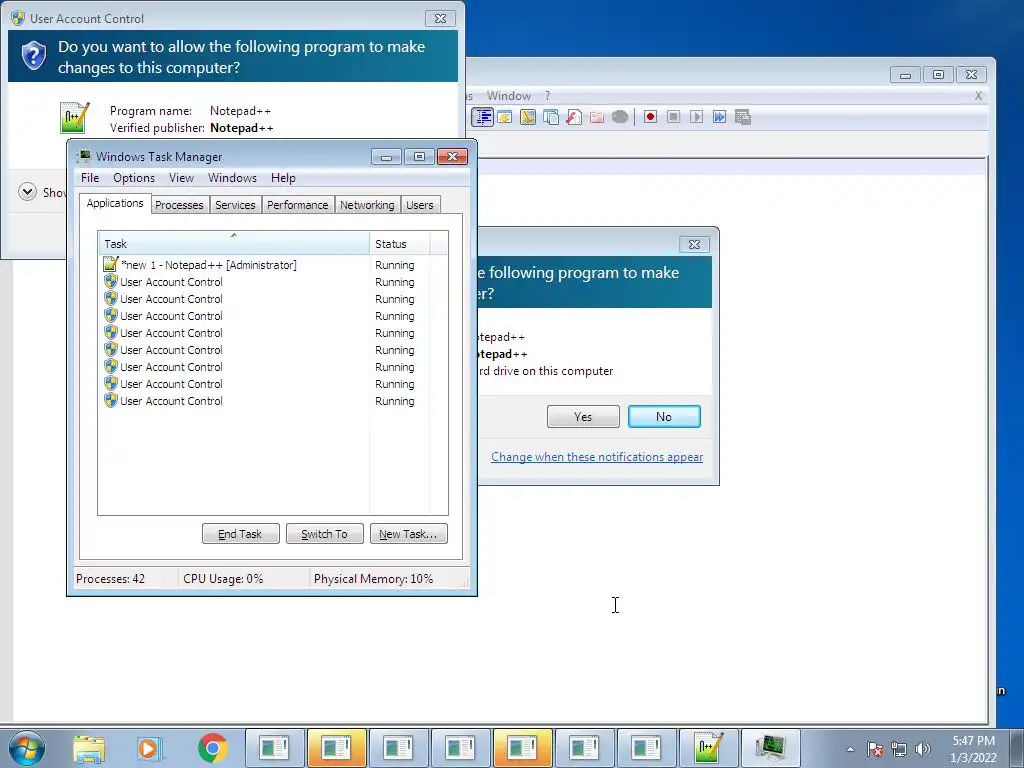This screenshot has width=1024, height=768.
Task: Maximize the Notepad++ window
Action: coord(938,74)
